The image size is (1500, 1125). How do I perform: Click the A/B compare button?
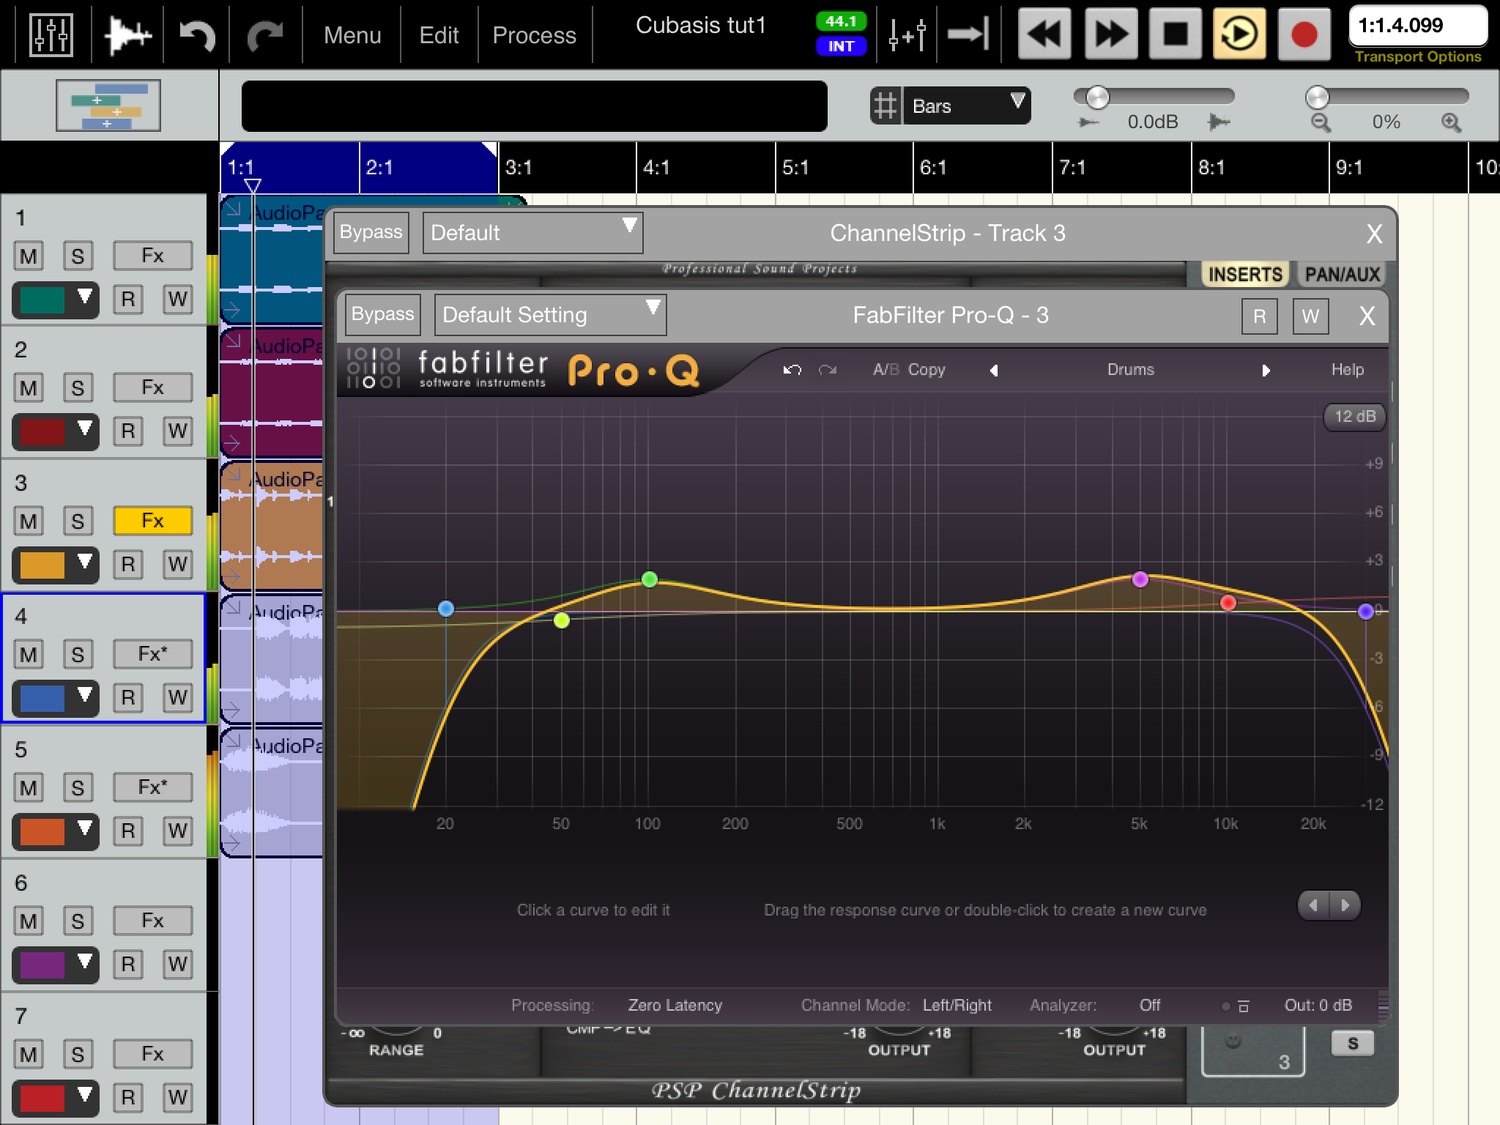pos(886,370)
